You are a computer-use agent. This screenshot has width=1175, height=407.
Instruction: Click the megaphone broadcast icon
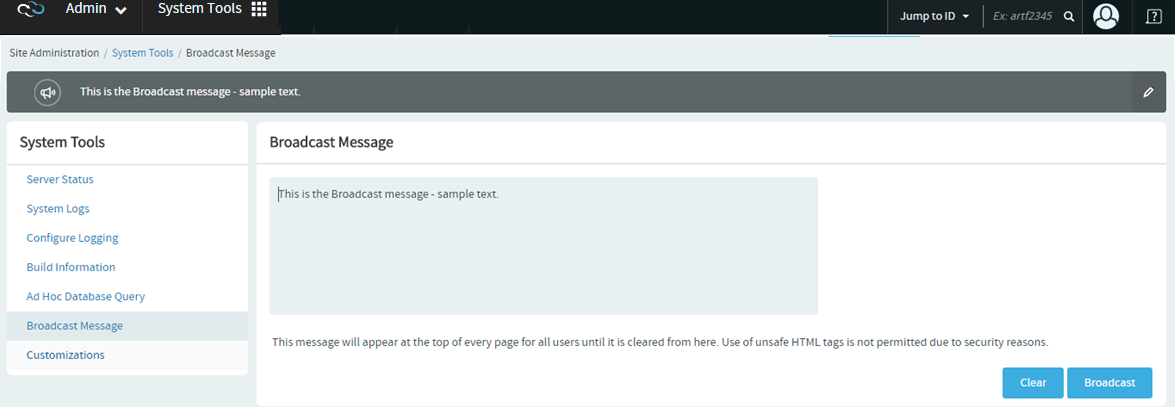click(x=47, y=92)
